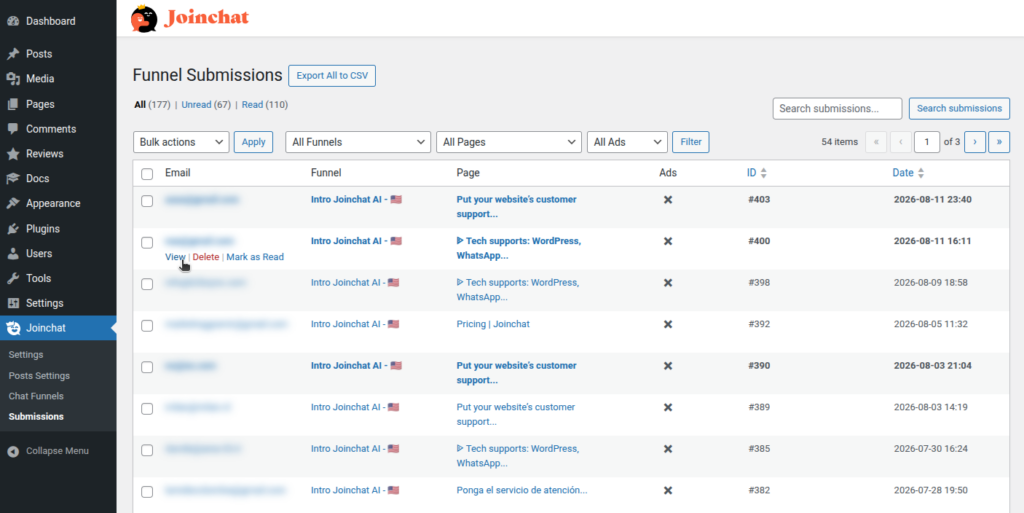Show only Read submissions

[x=252, y=104]
